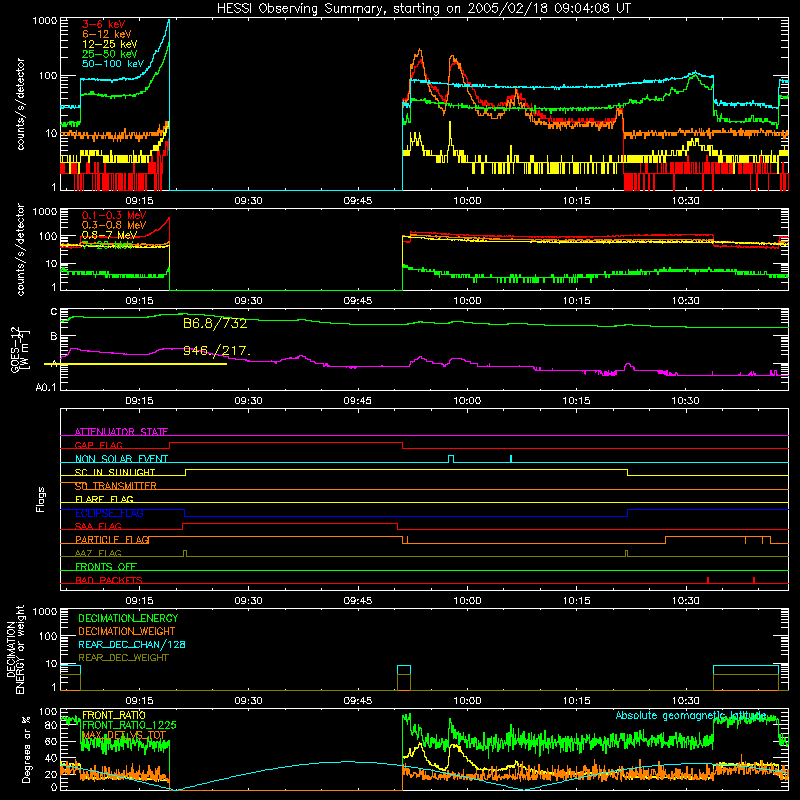Click the "10:30" tick below the decimation panel
Viewport: 800px width, 800px height.
coord(686,701)
